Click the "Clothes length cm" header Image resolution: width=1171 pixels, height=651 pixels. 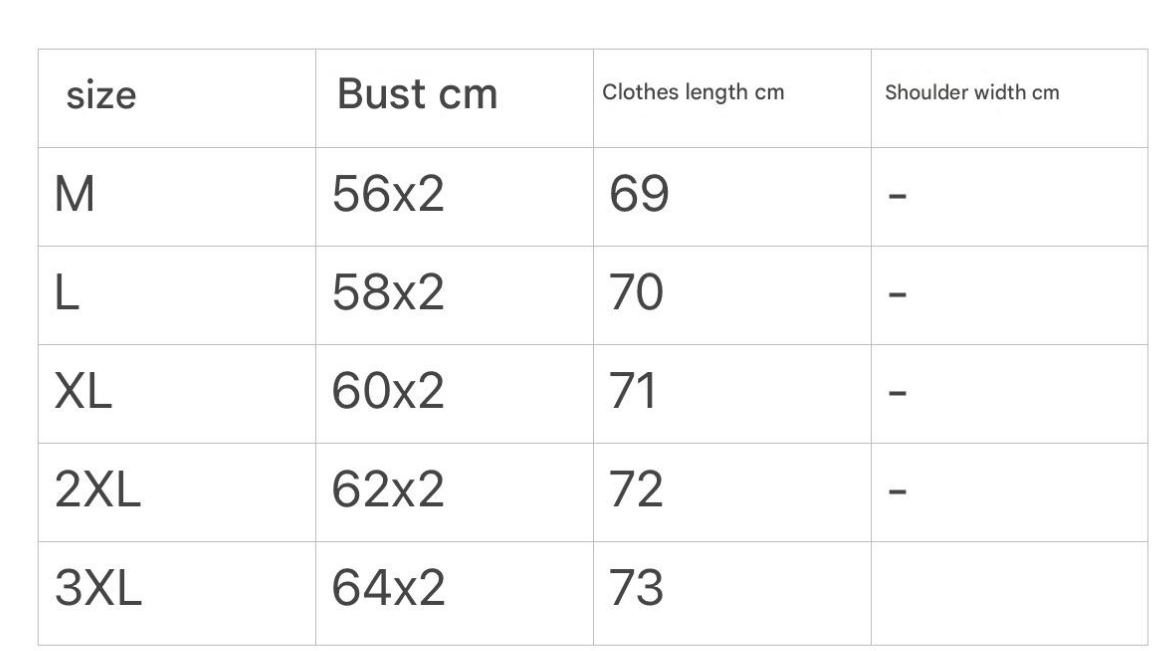click(693, 94)
